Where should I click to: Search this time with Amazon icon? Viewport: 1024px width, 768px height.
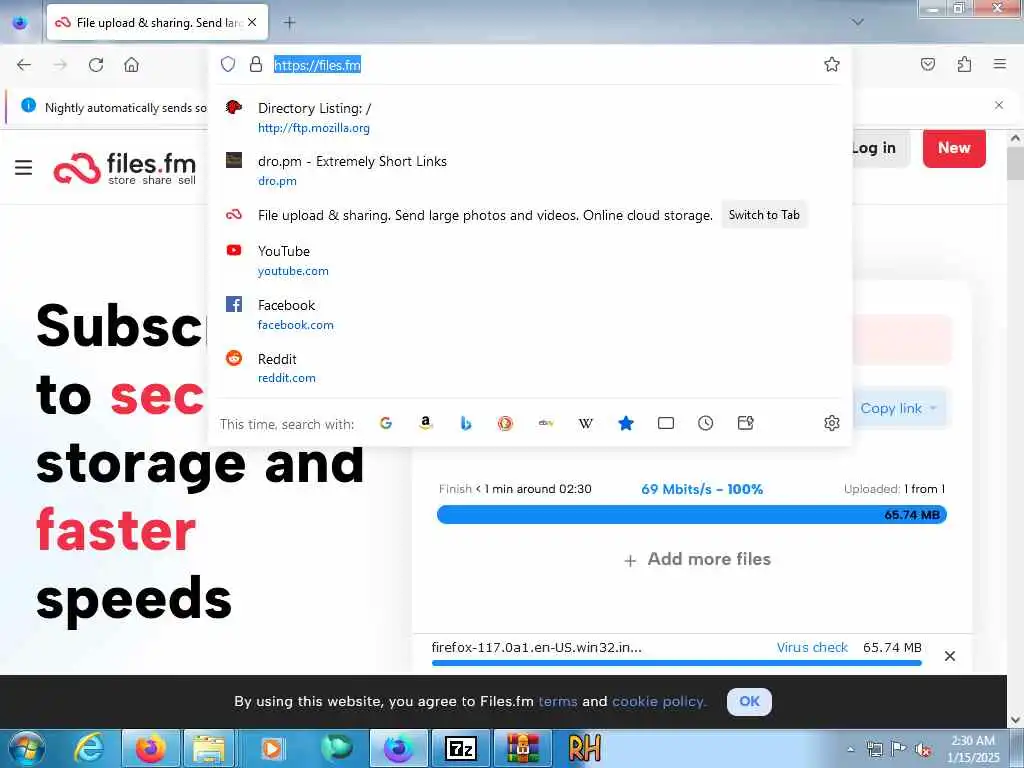(x=426, y=423)
